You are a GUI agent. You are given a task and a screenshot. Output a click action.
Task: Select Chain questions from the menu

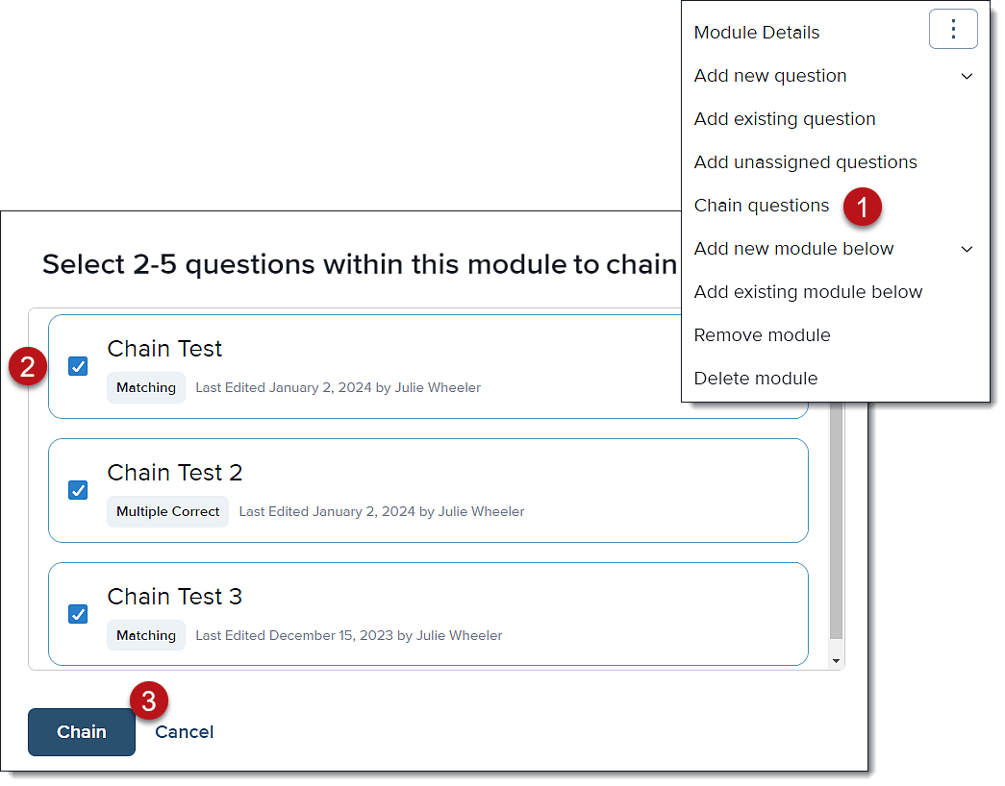[762, 205]
